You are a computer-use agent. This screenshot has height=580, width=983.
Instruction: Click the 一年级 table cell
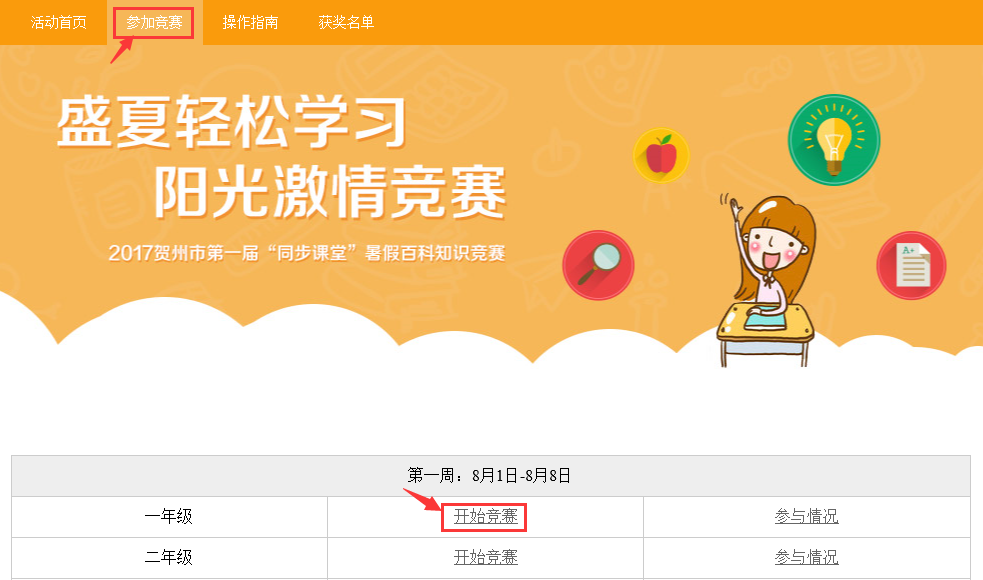(169, 517)
